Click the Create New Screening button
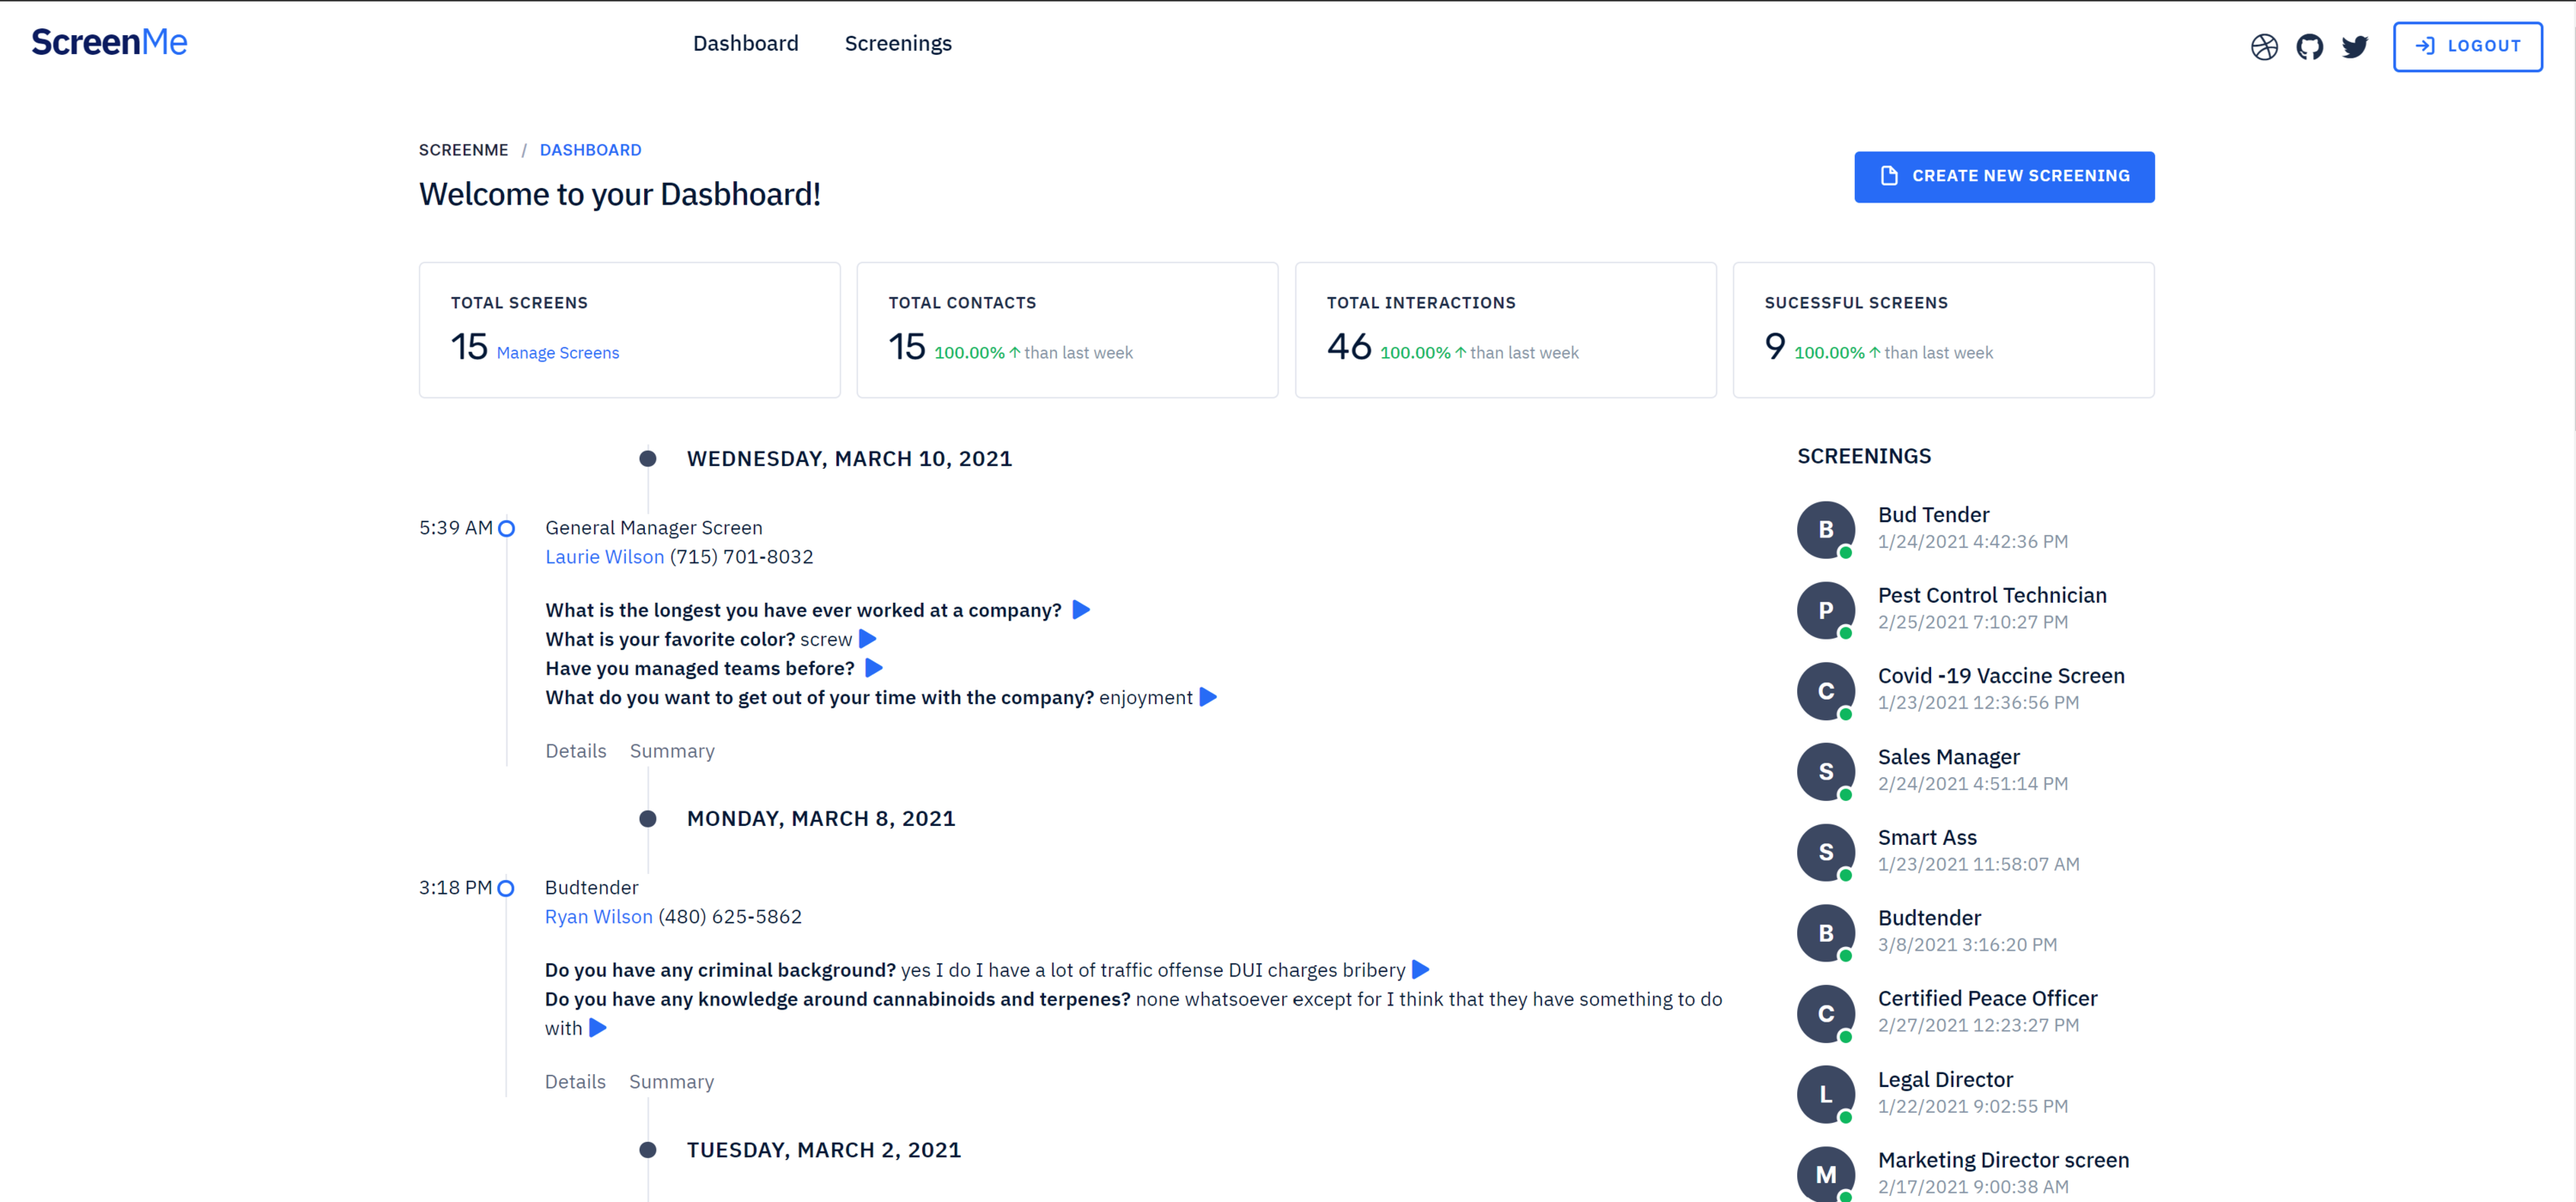Screen dimensions: 2576x1202 (2004, 176)
